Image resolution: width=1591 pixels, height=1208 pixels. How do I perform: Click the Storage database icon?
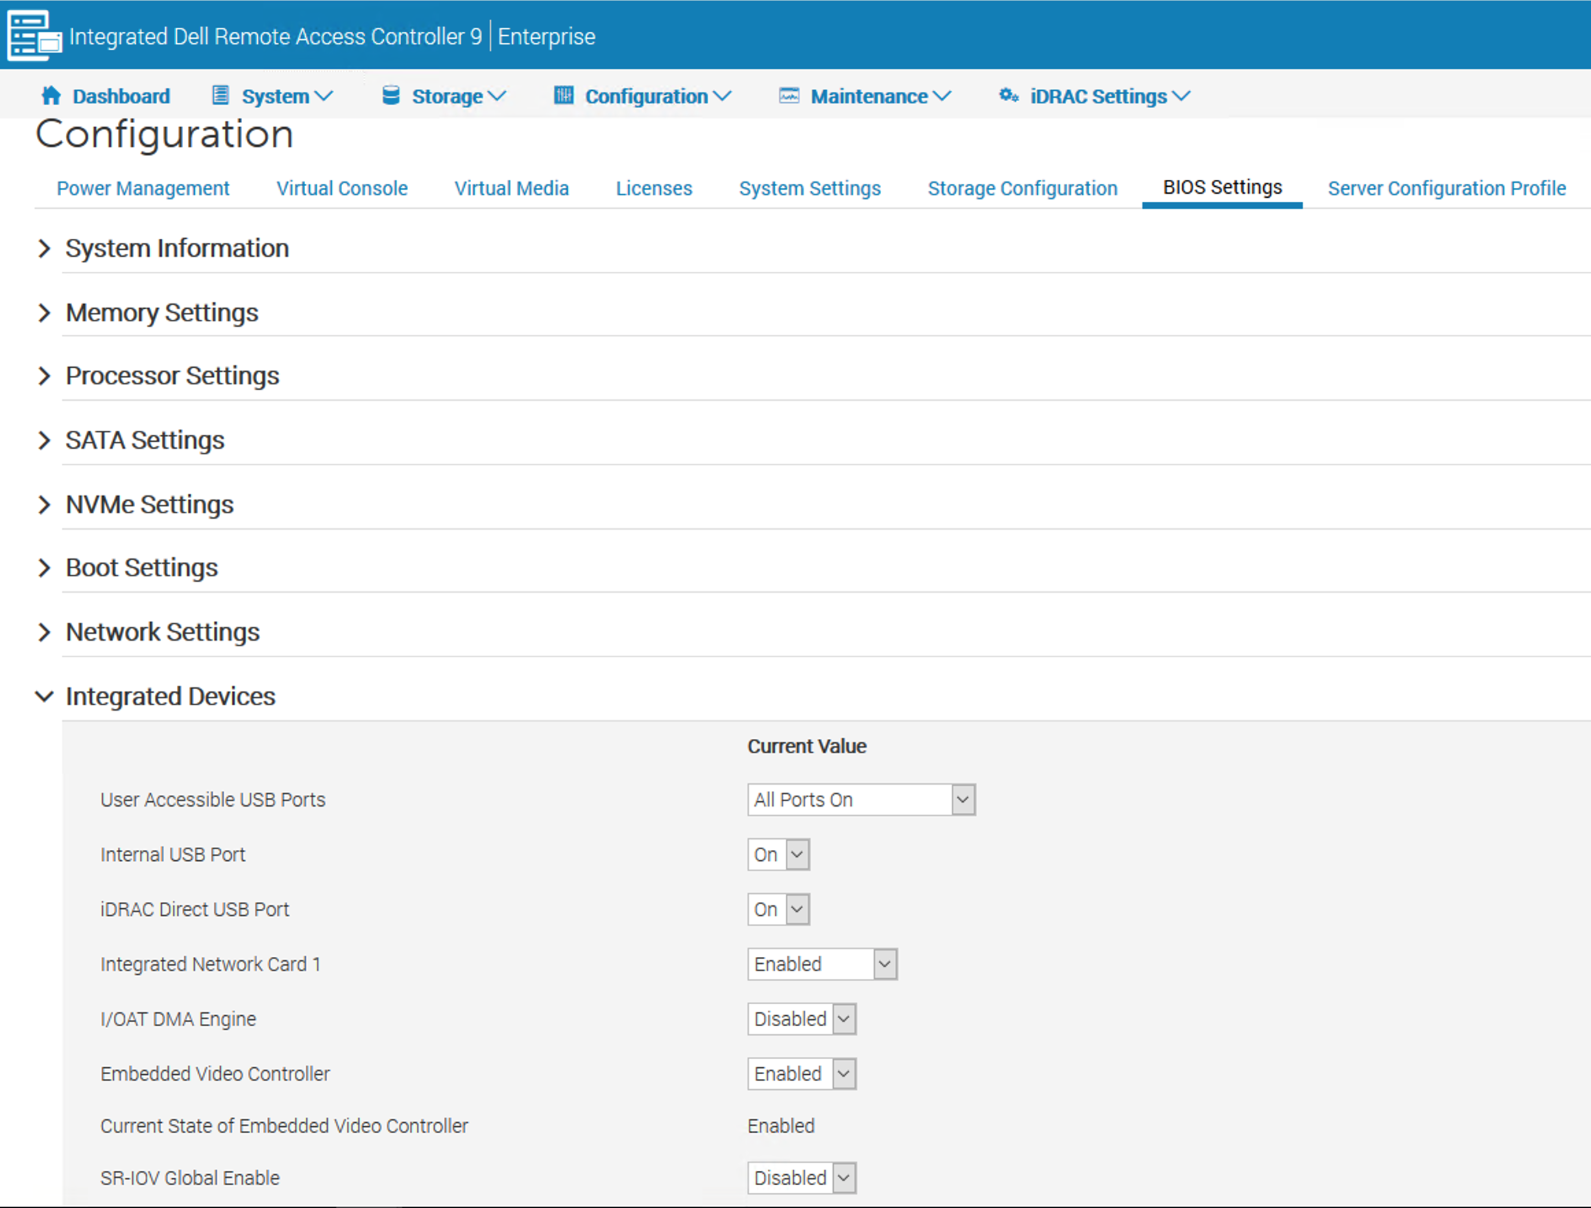click(x=391, y=95)
